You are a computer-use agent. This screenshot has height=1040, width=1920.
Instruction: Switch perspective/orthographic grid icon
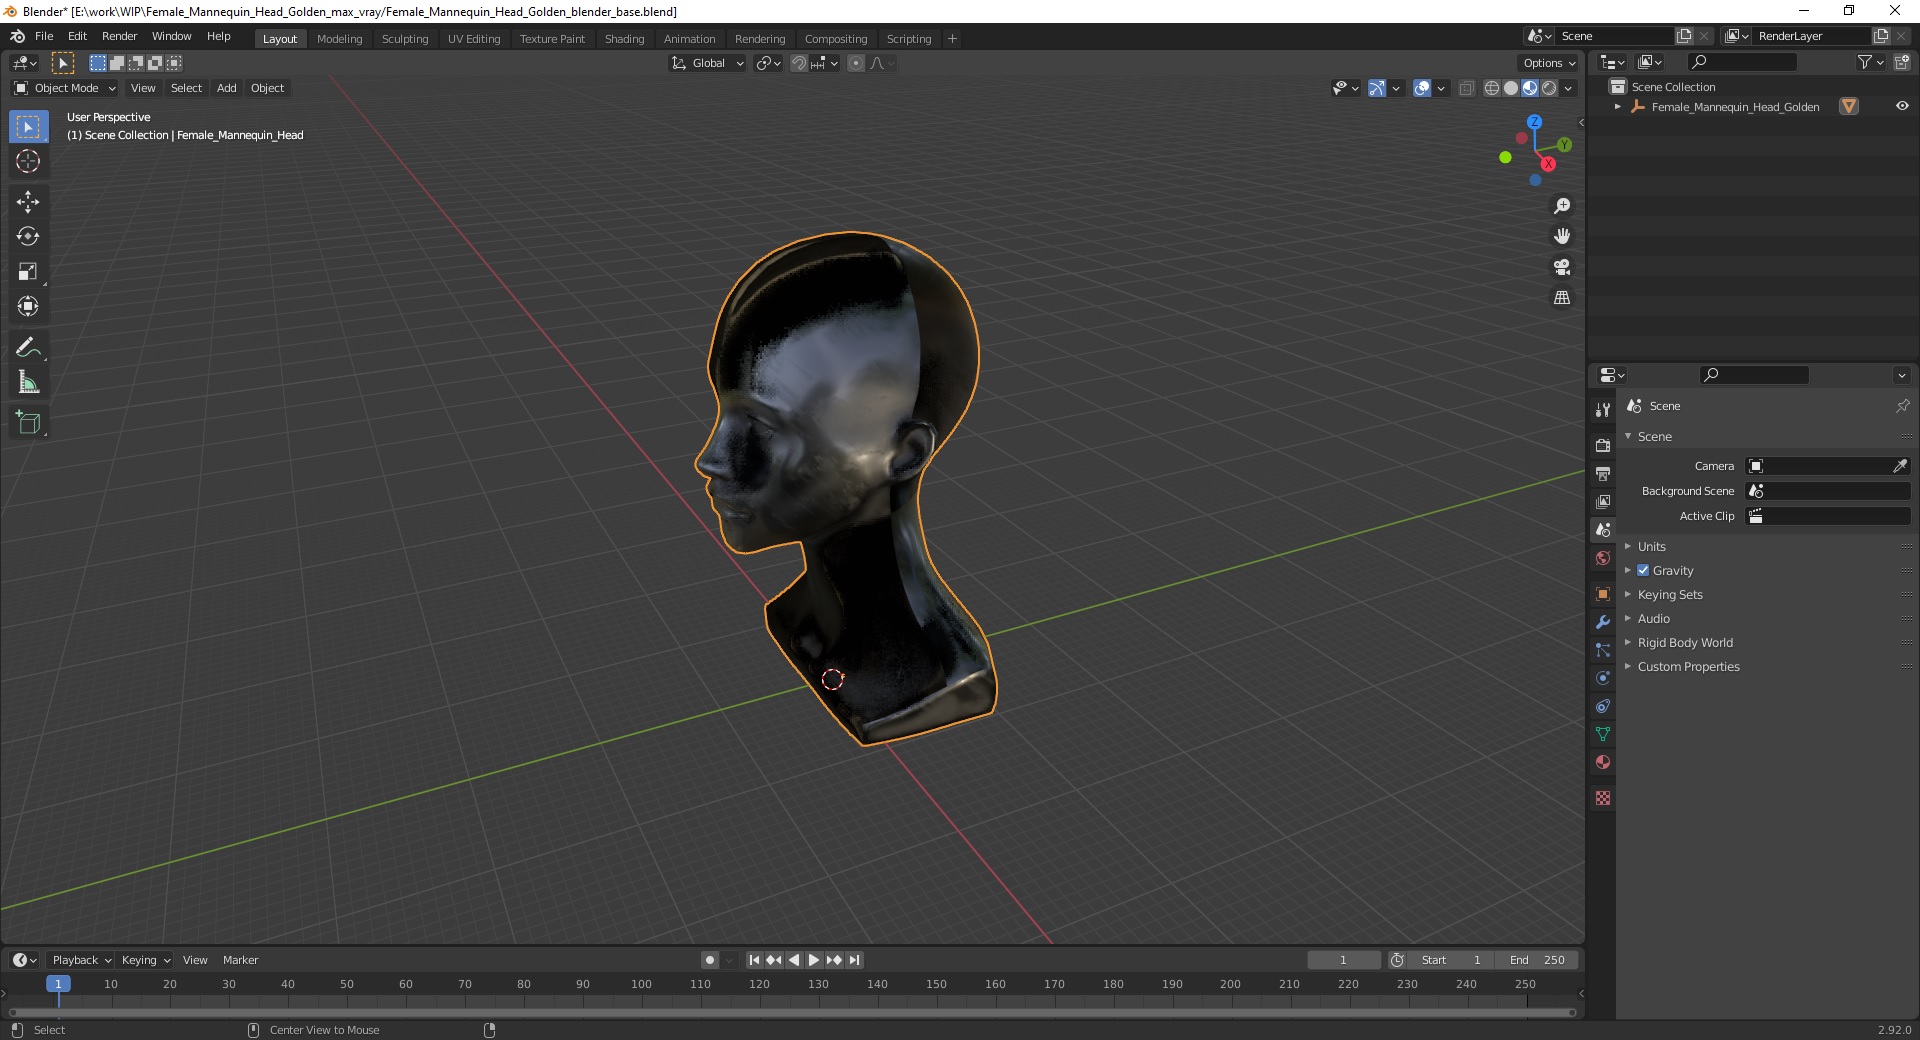(1561, 298)
